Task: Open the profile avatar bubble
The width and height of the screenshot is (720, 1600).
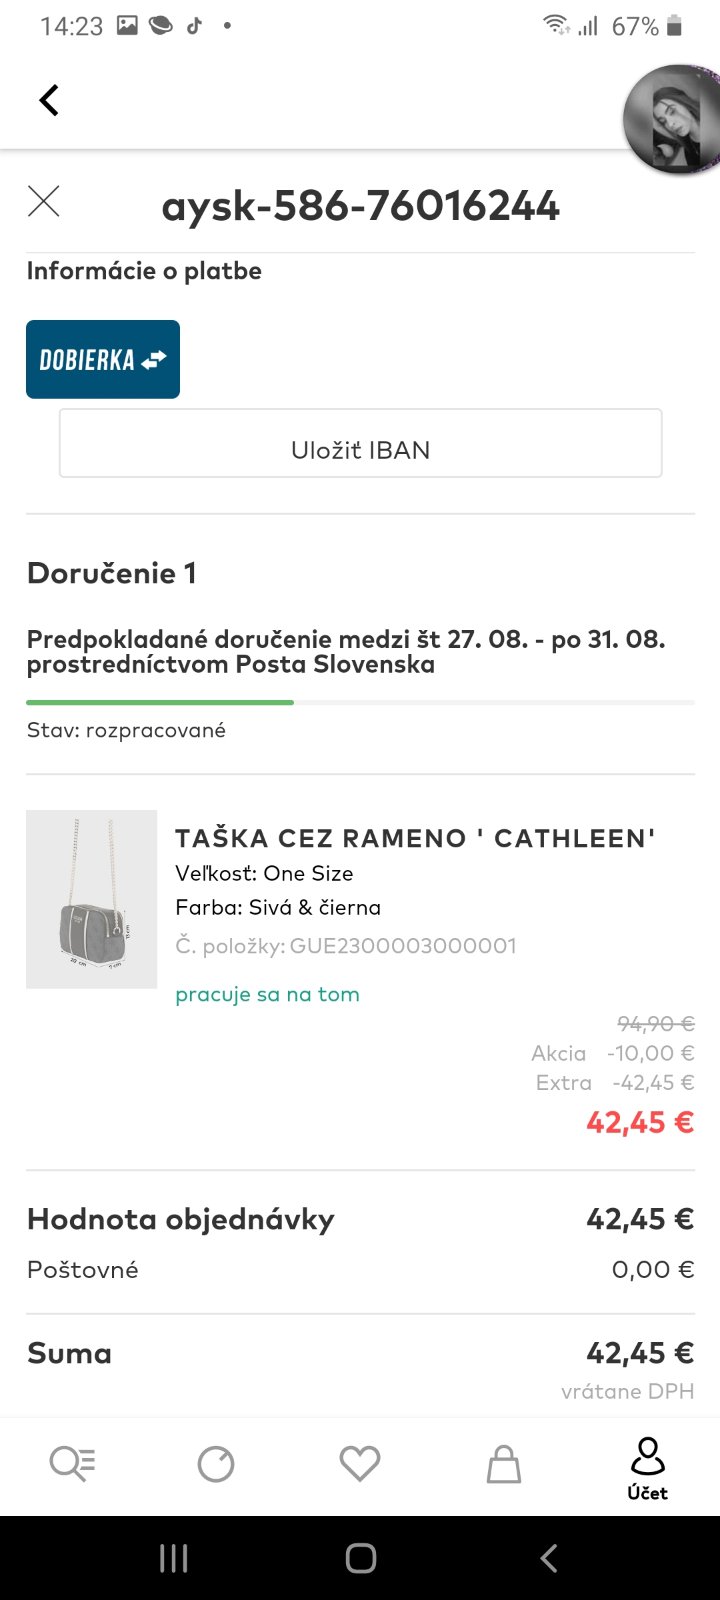Action: pyautogui.click(x=671, y=120)
